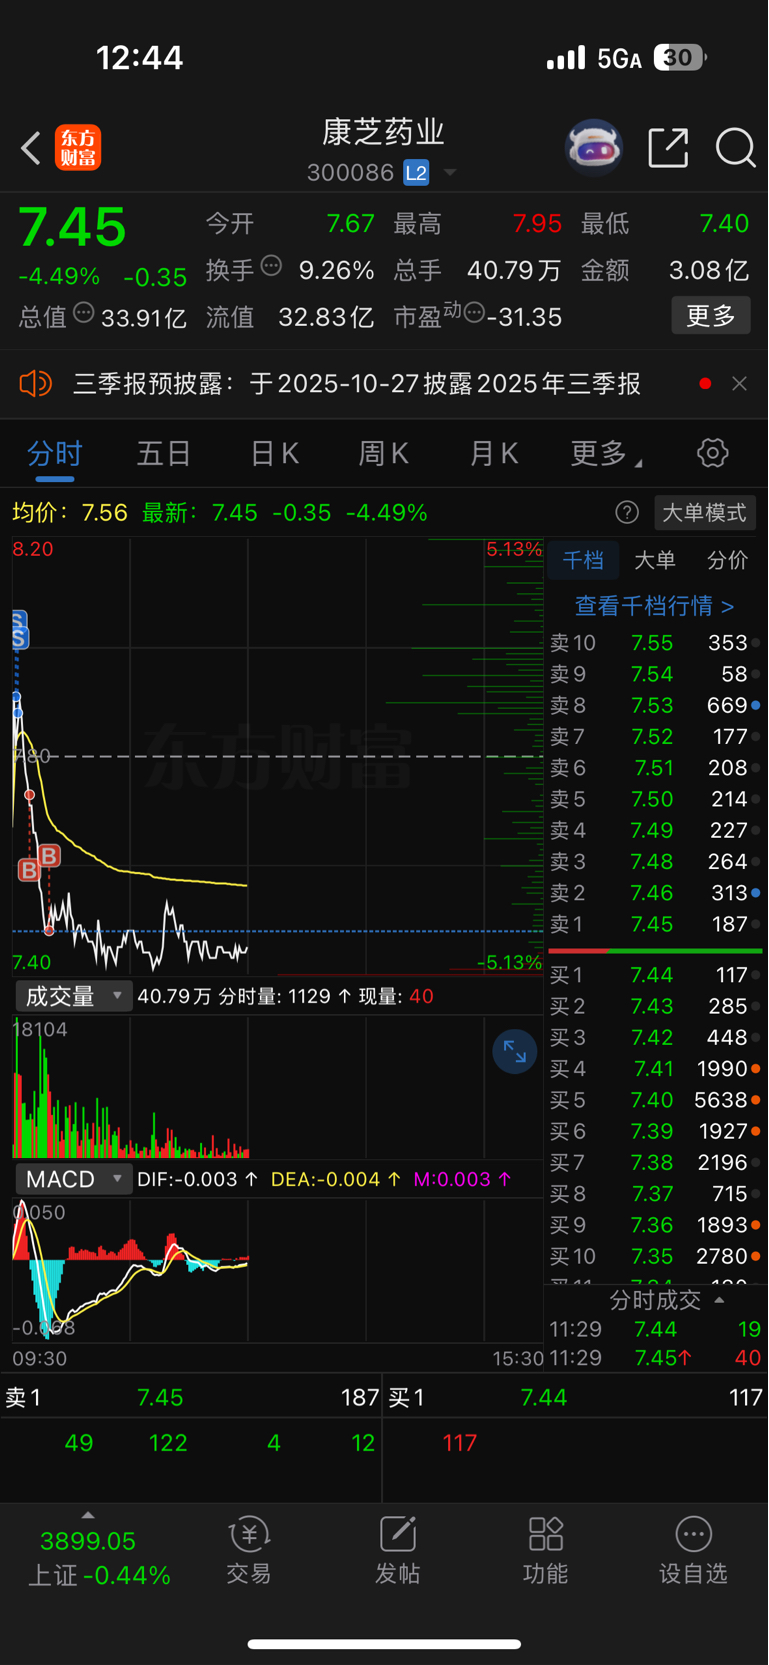Open the 发帖 post icon
The image size is (769, 1665).
click(397, 1551)
